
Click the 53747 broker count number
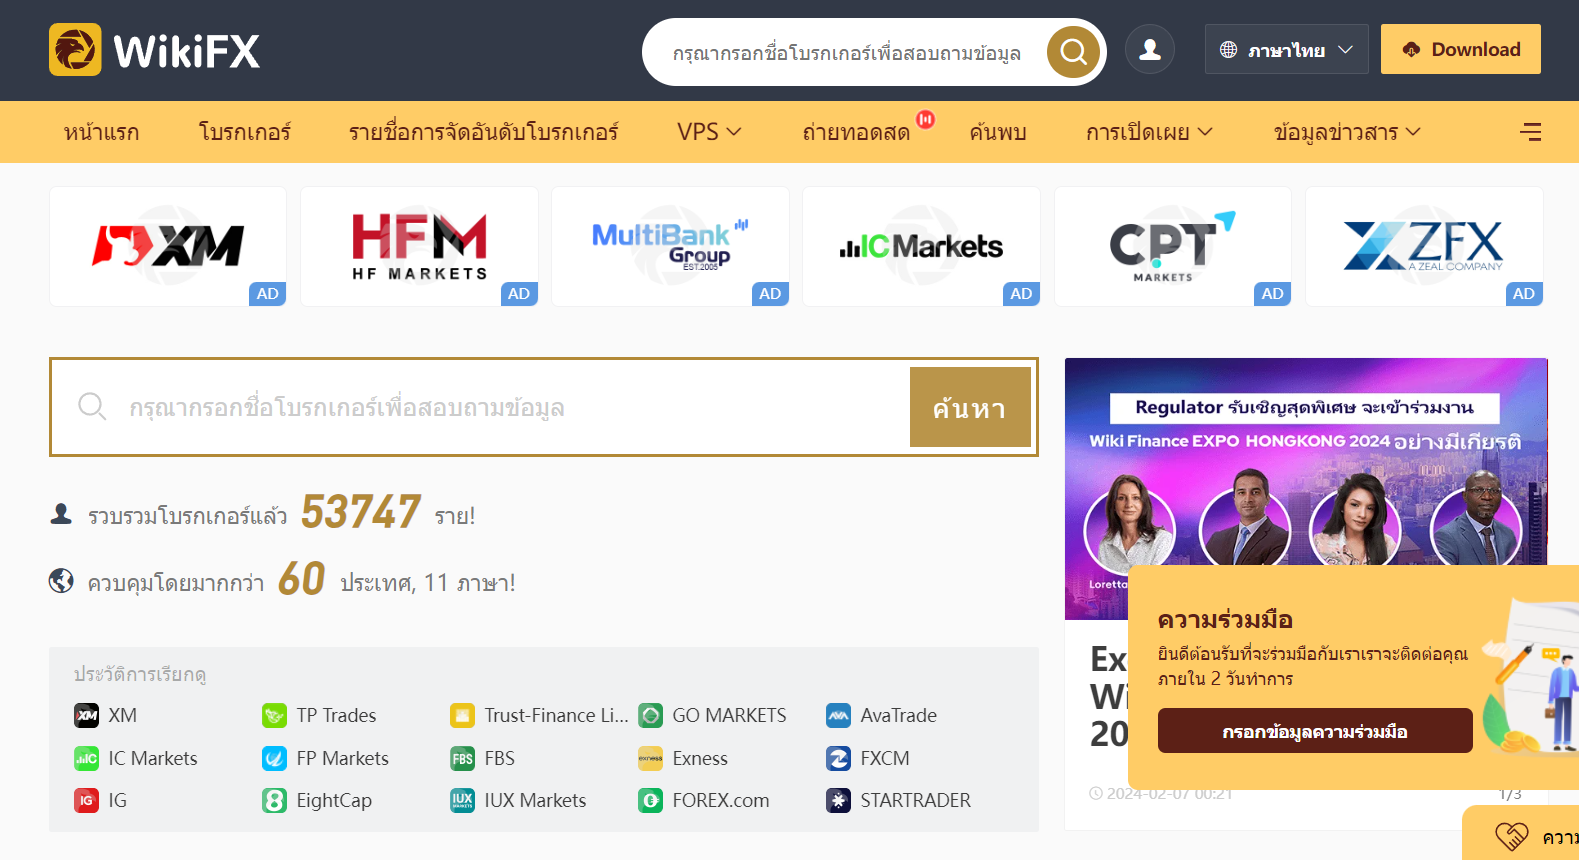pos(360,512)
